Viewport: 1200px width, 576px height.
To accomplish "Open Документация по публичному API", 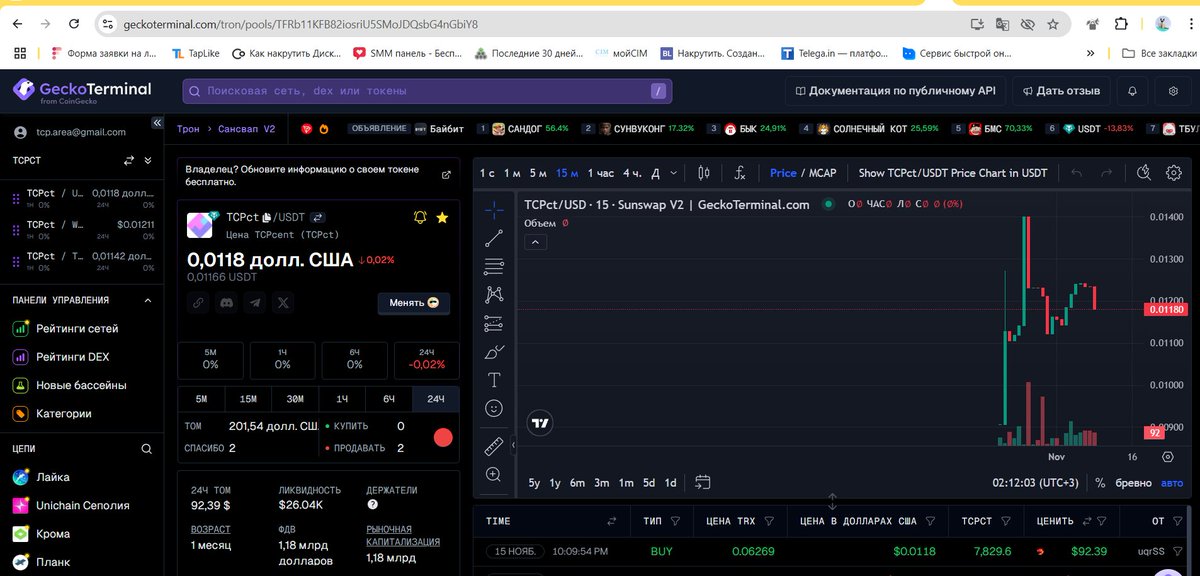I will coord(895,91).
